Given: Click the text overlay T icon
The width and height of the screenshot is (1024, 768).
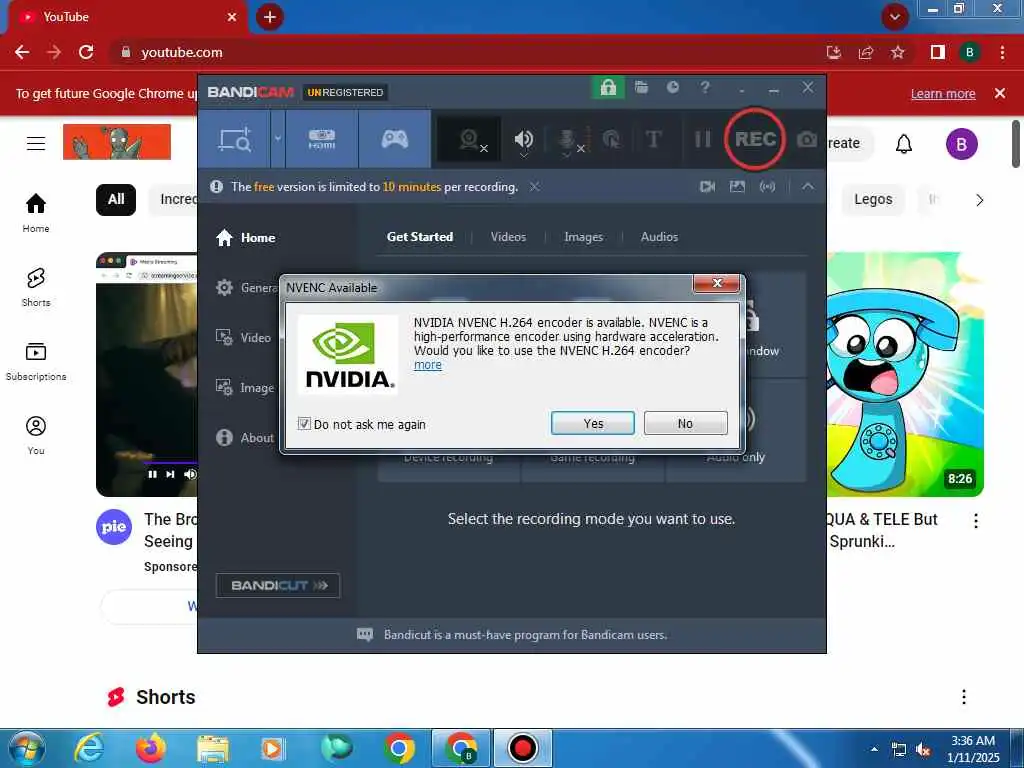Looking at the screenshot, I should tap(653, 139).
